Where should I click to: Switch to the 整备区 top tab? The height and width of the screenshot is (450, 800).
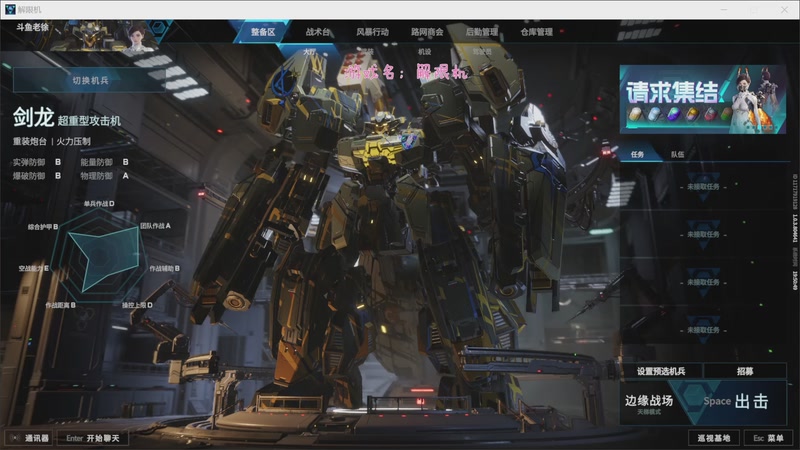tap(263, 32)
